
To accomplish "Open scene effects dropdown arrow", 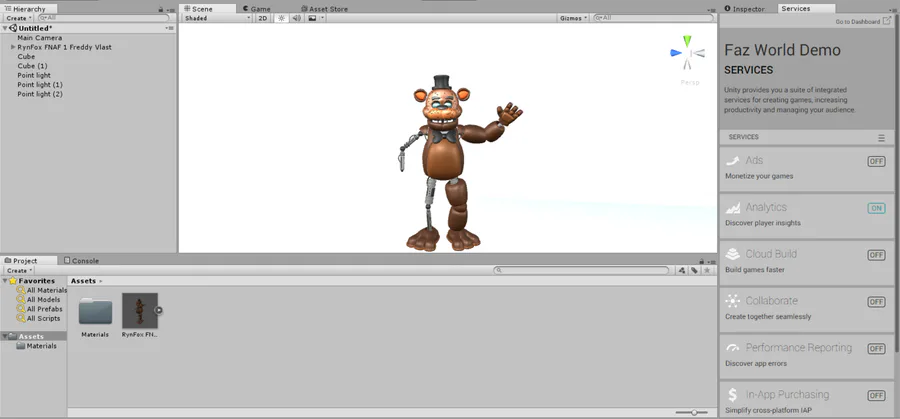I will coord(323,18).
